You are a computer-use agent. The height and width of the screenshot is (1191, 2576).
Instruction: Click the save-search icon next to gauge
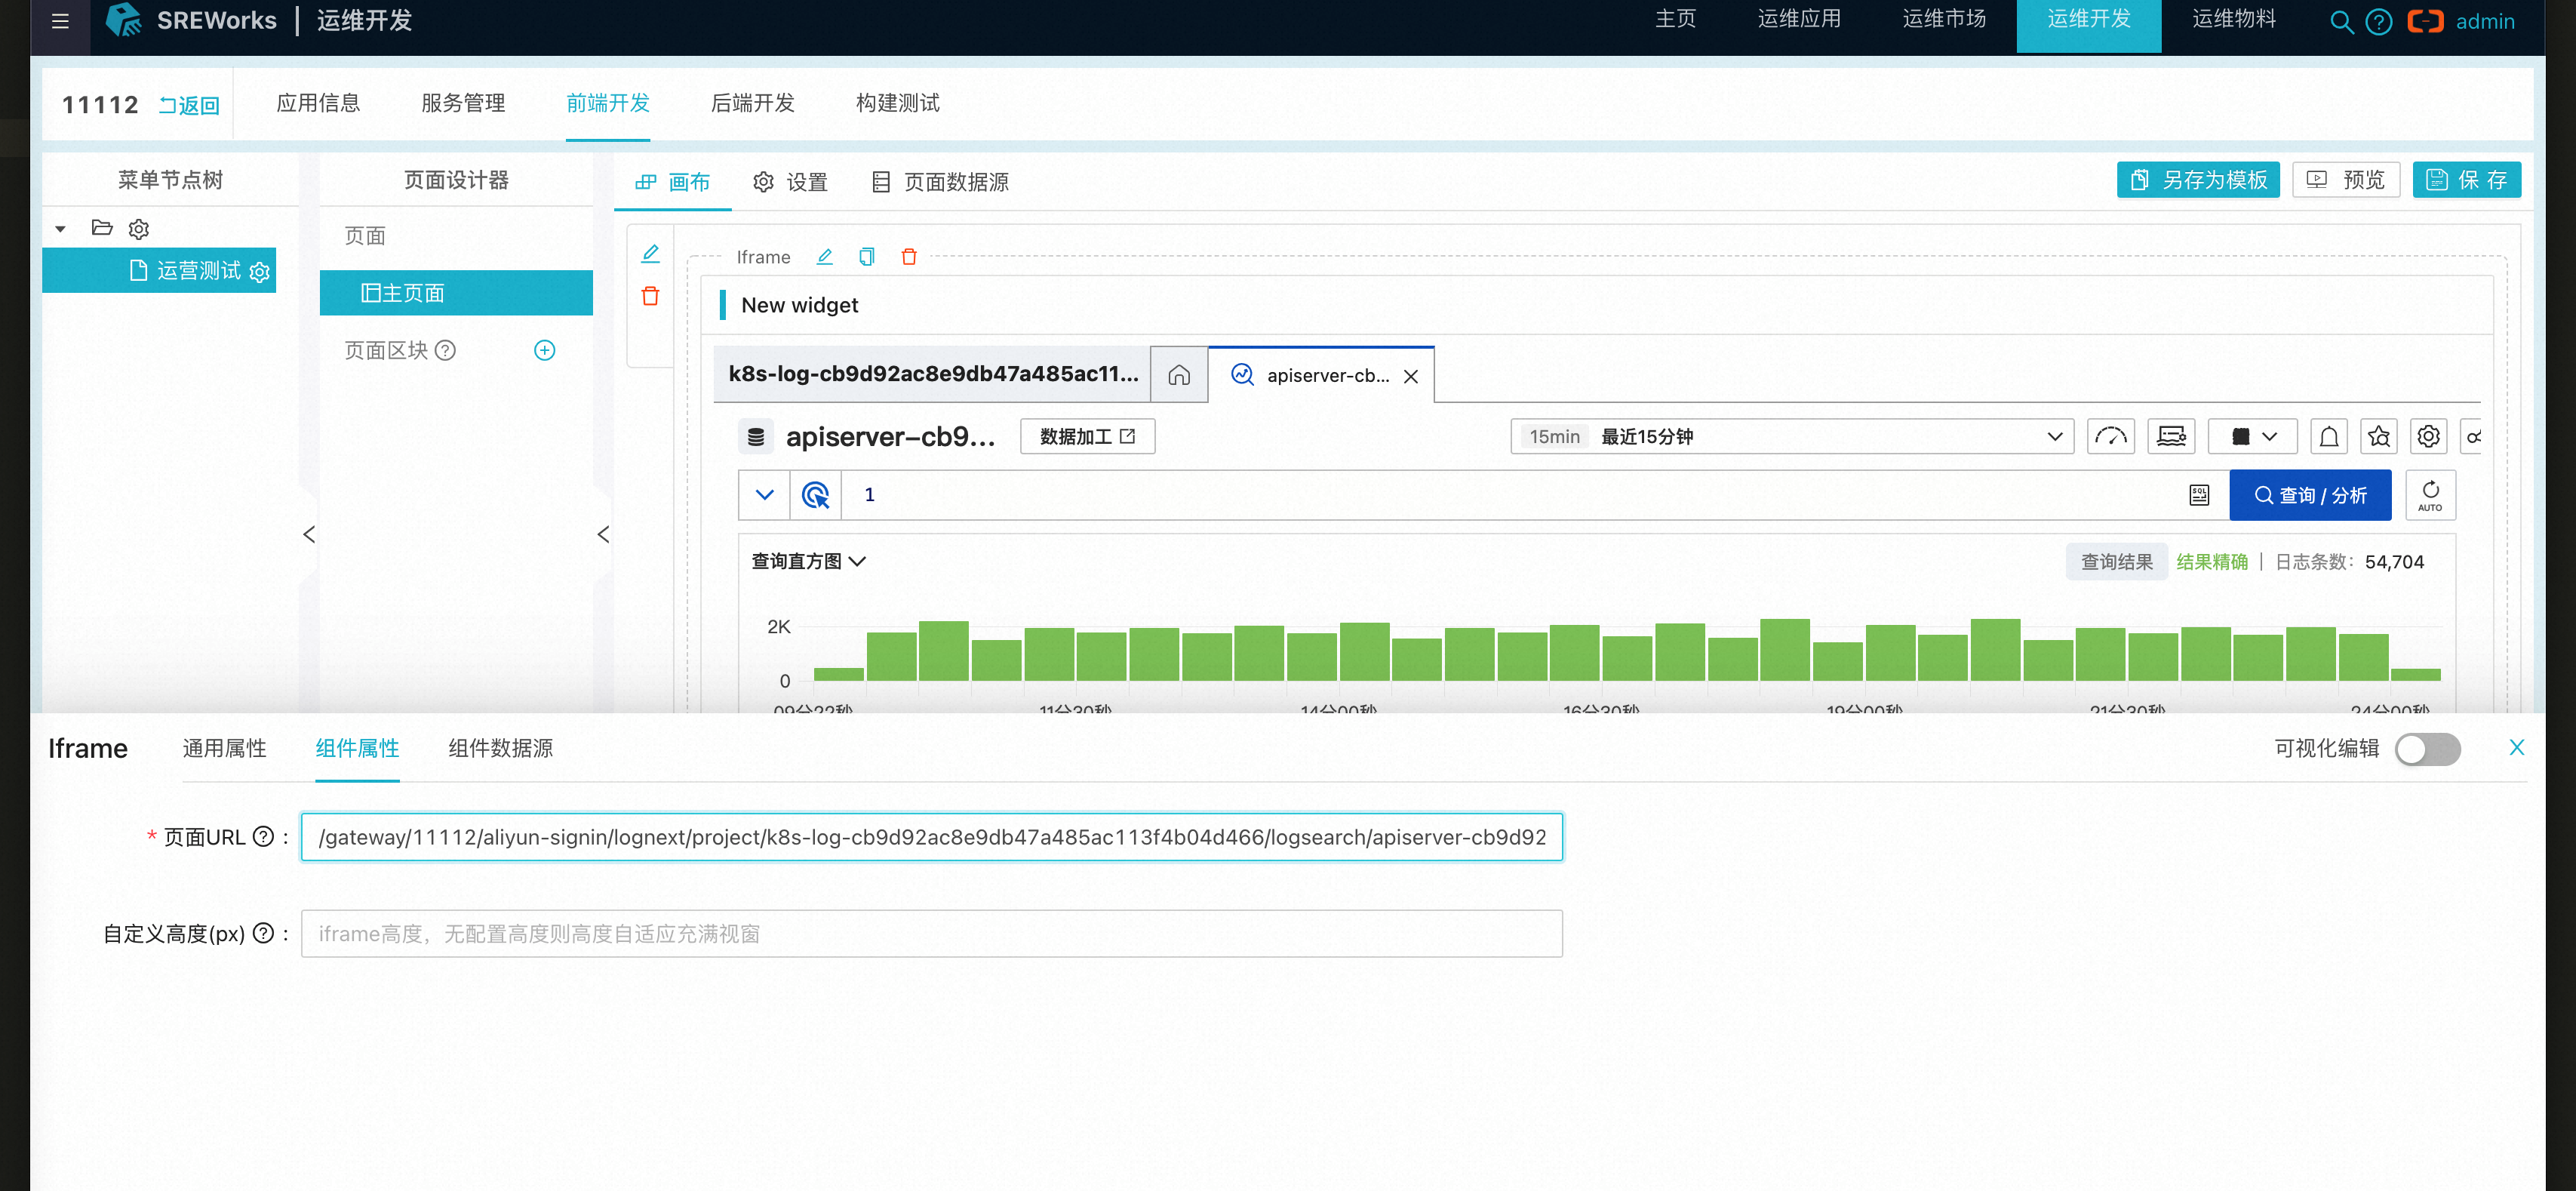coord(2171,437)
